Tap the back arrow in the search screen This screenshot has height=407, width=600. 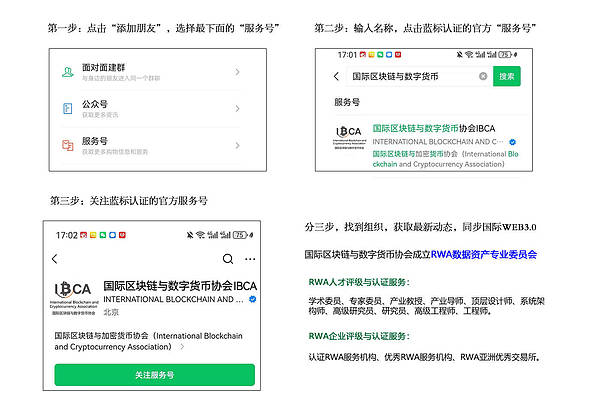pyautogui.click(x=334, y=76)
